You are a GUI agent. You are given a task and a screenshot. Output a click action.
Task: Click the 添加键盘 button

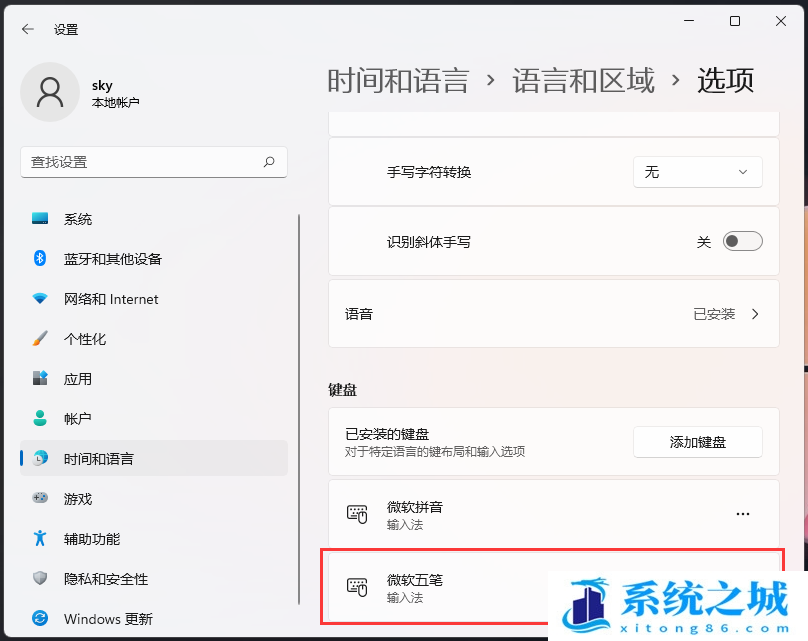pos(698,442)
